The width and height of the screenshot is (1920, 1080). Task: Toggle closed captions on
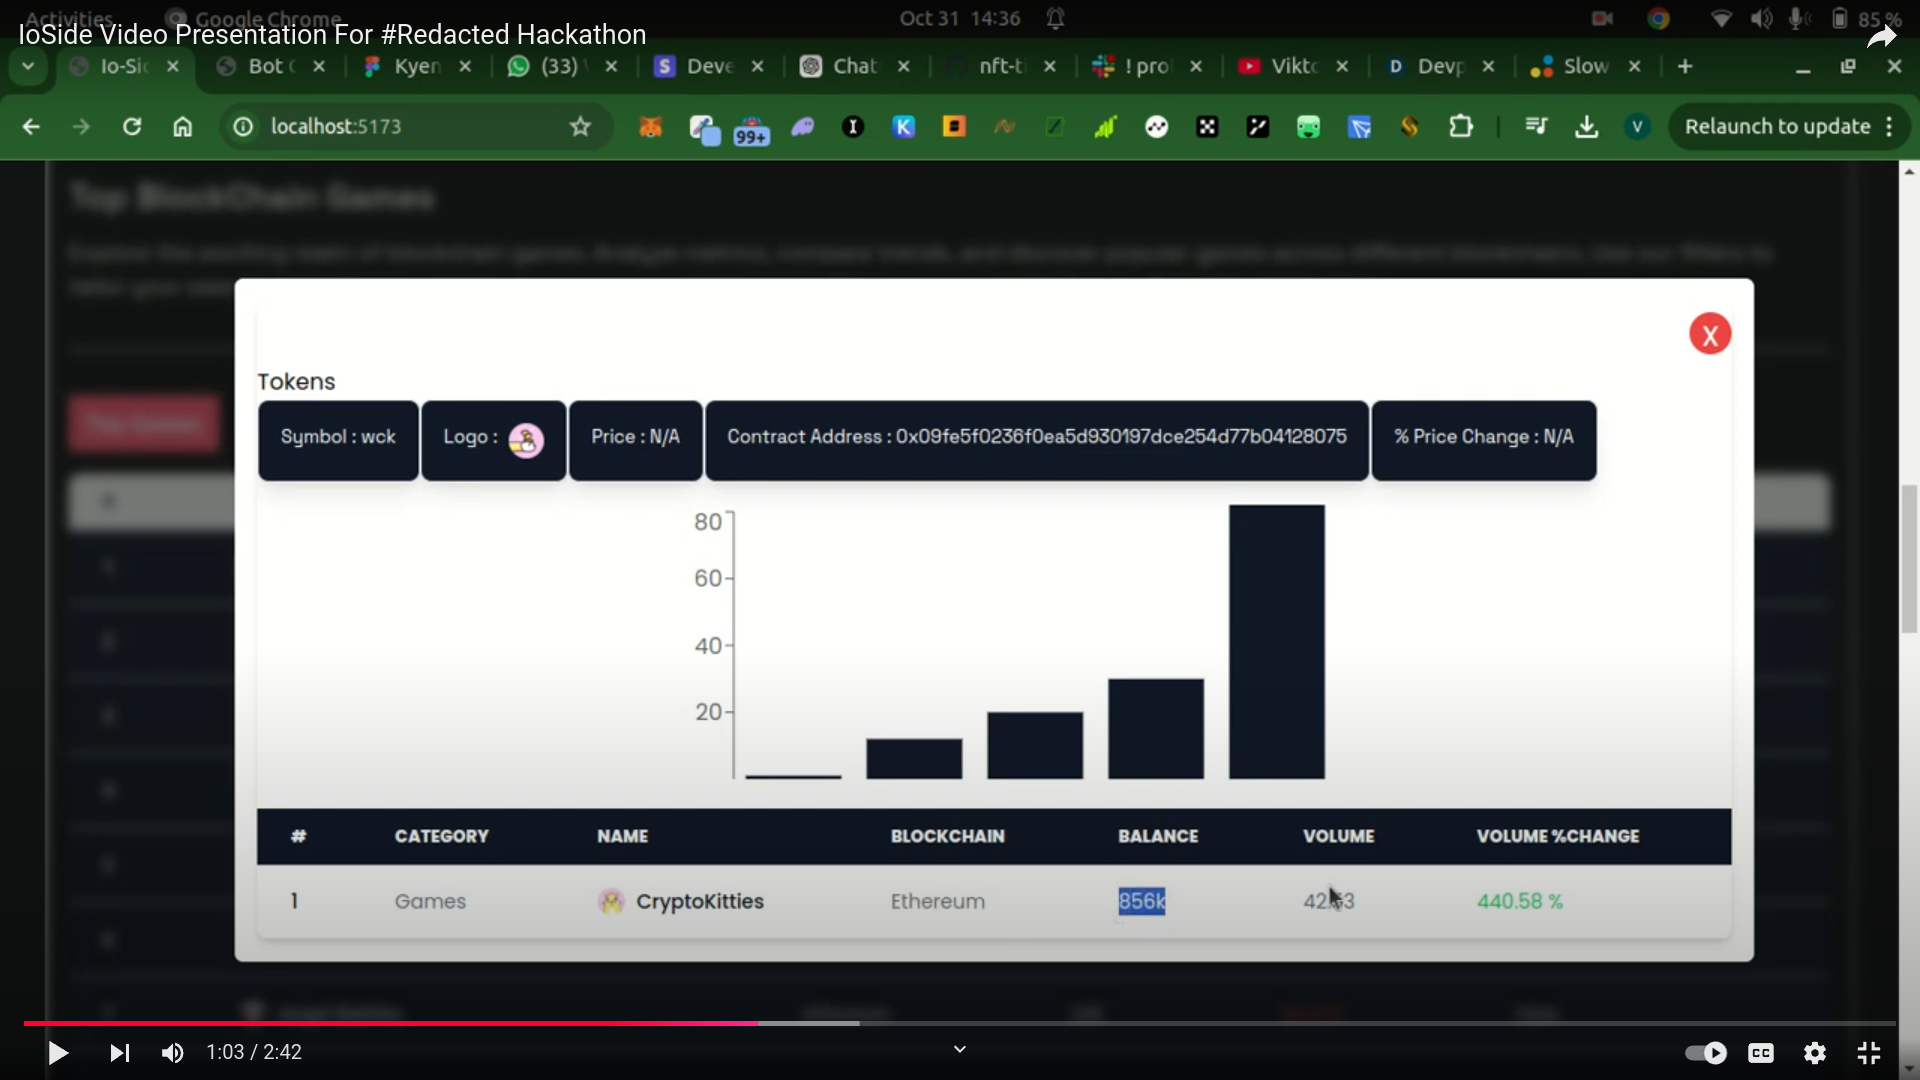[1760, 1052]
